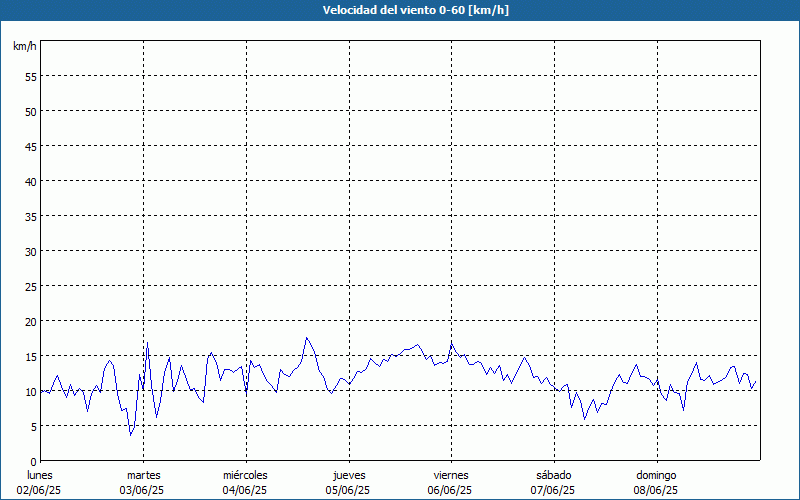The height and width of the screenshot is (500, 800).
Task: Click the 'jueves' day label
Action: pyautogui.click(x=349, y=475)
